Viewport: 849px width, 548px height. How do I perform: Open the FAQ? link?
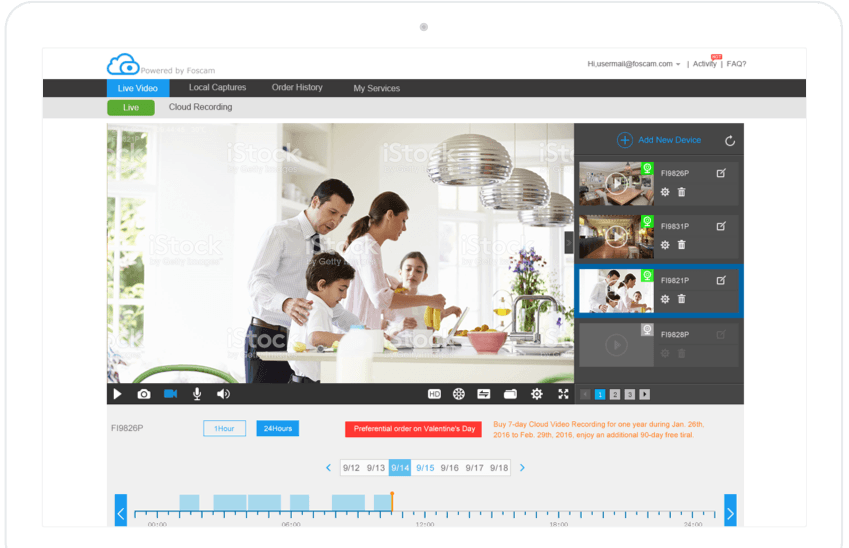pyautogui.click(x=736, y=64)
